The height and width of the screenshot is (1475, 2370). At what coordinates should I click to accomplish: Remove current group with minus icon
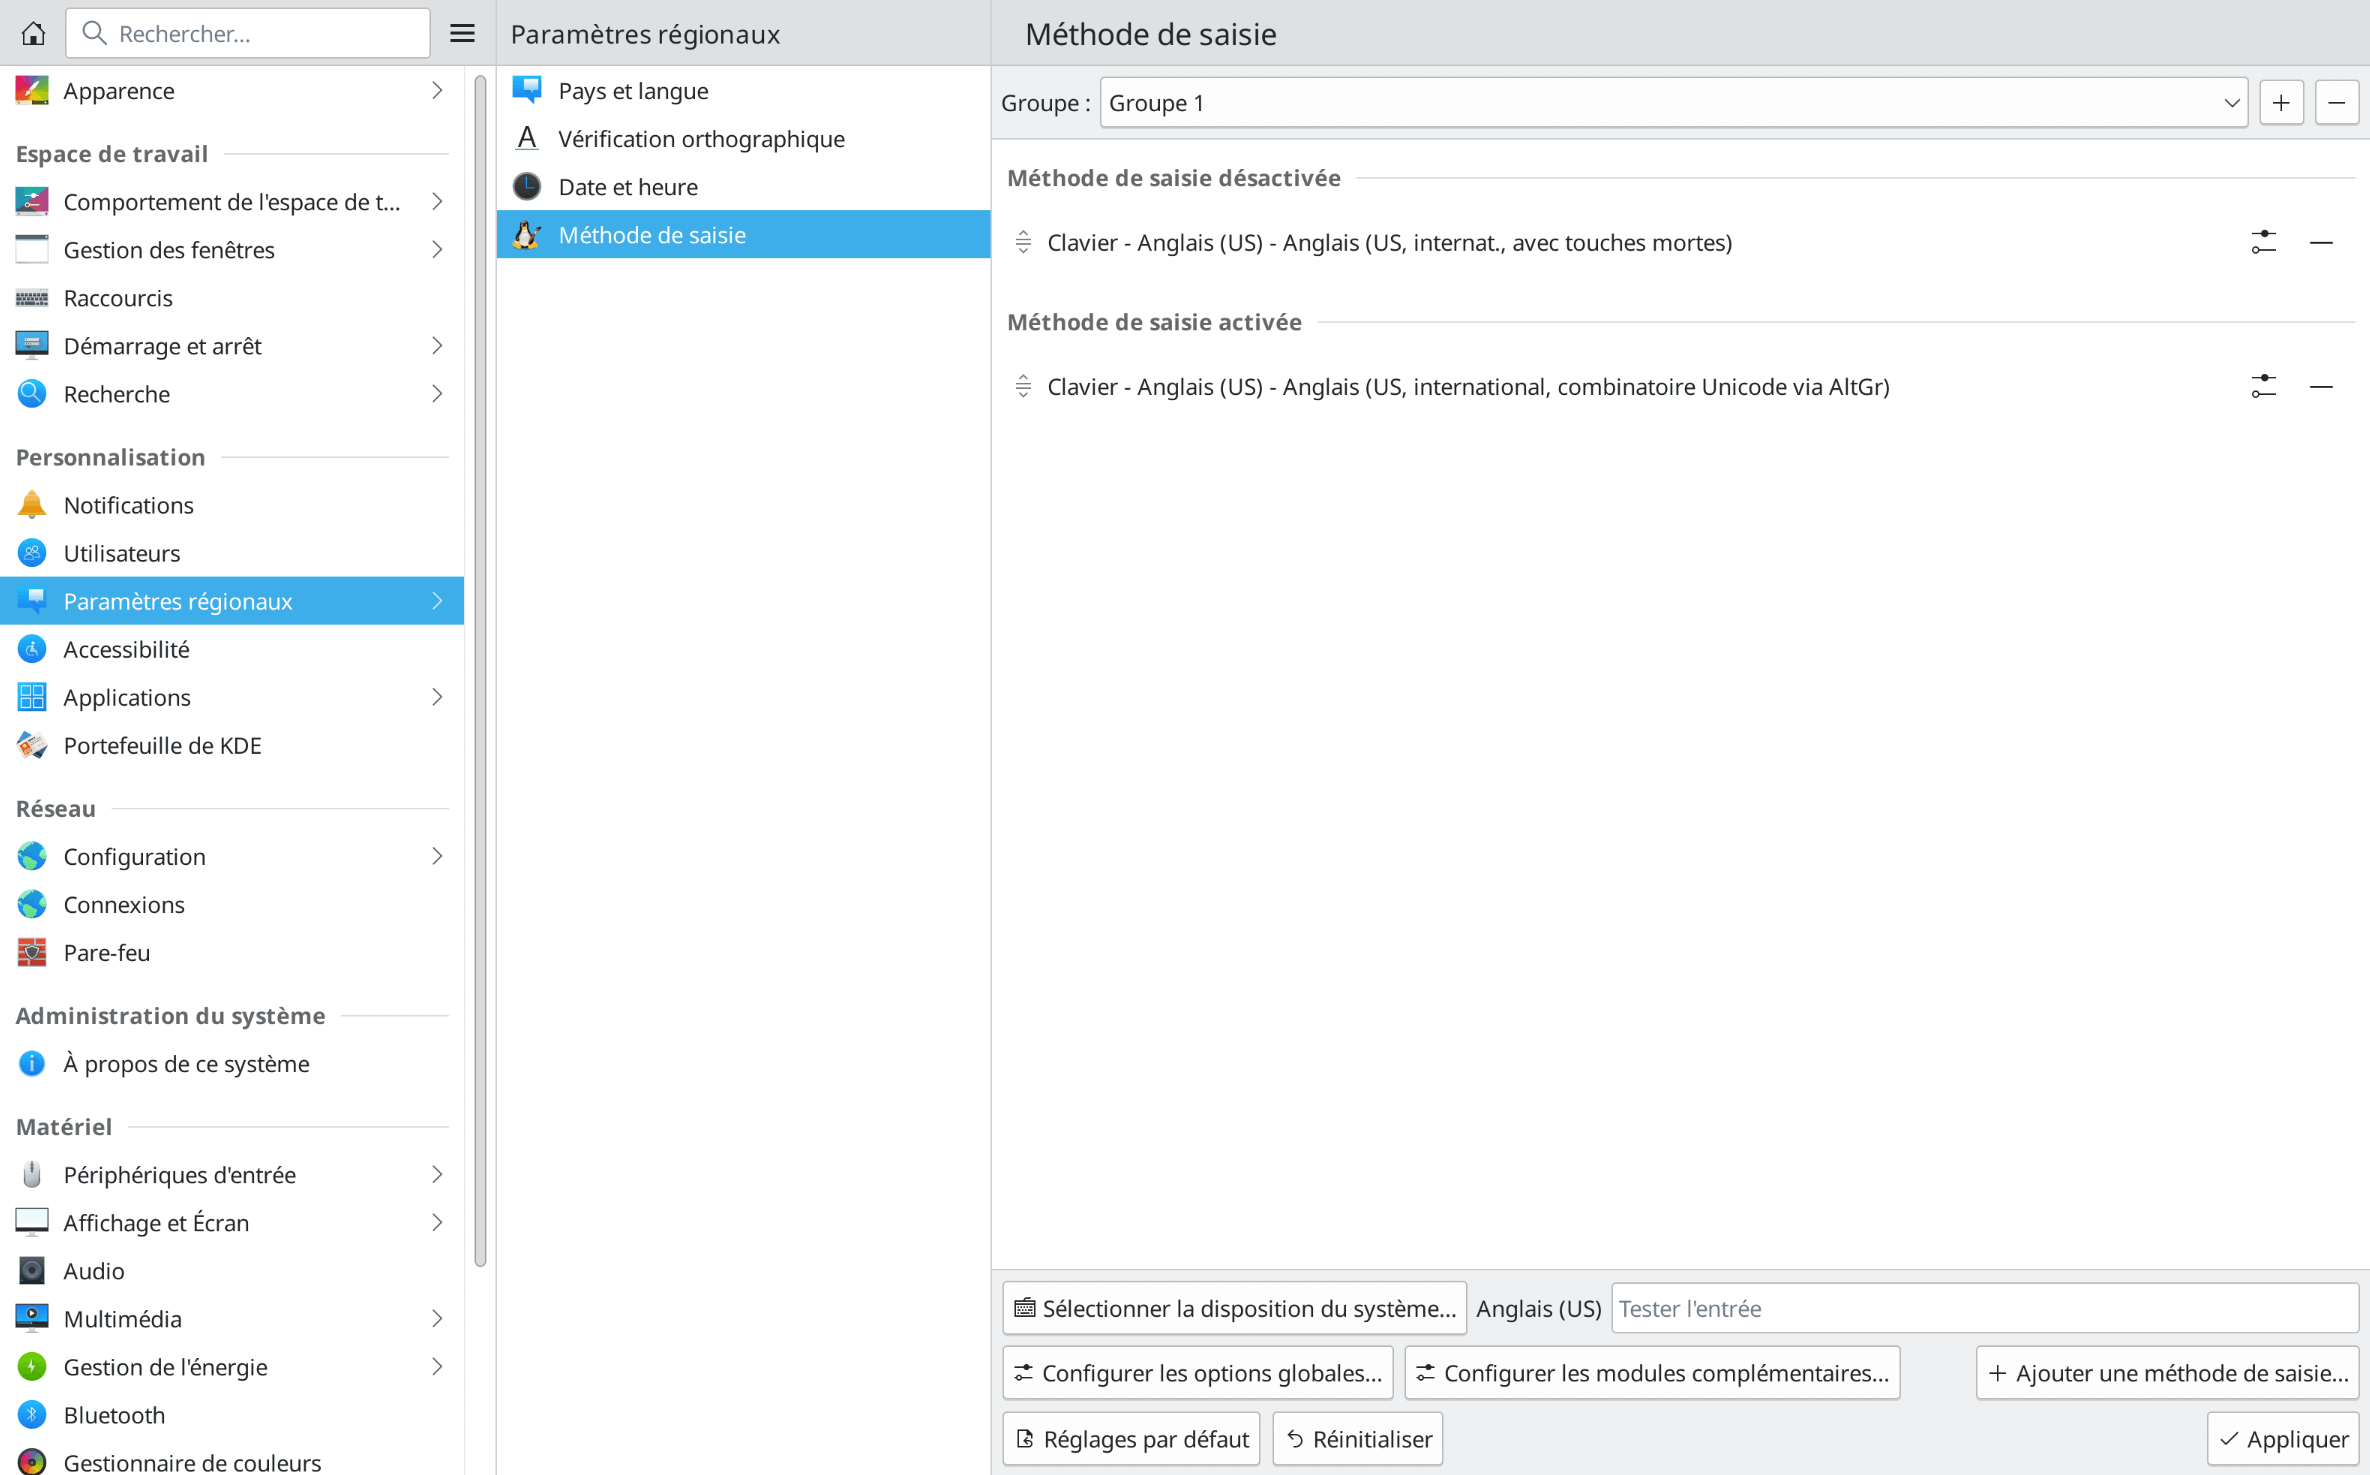click(2337, 102)
